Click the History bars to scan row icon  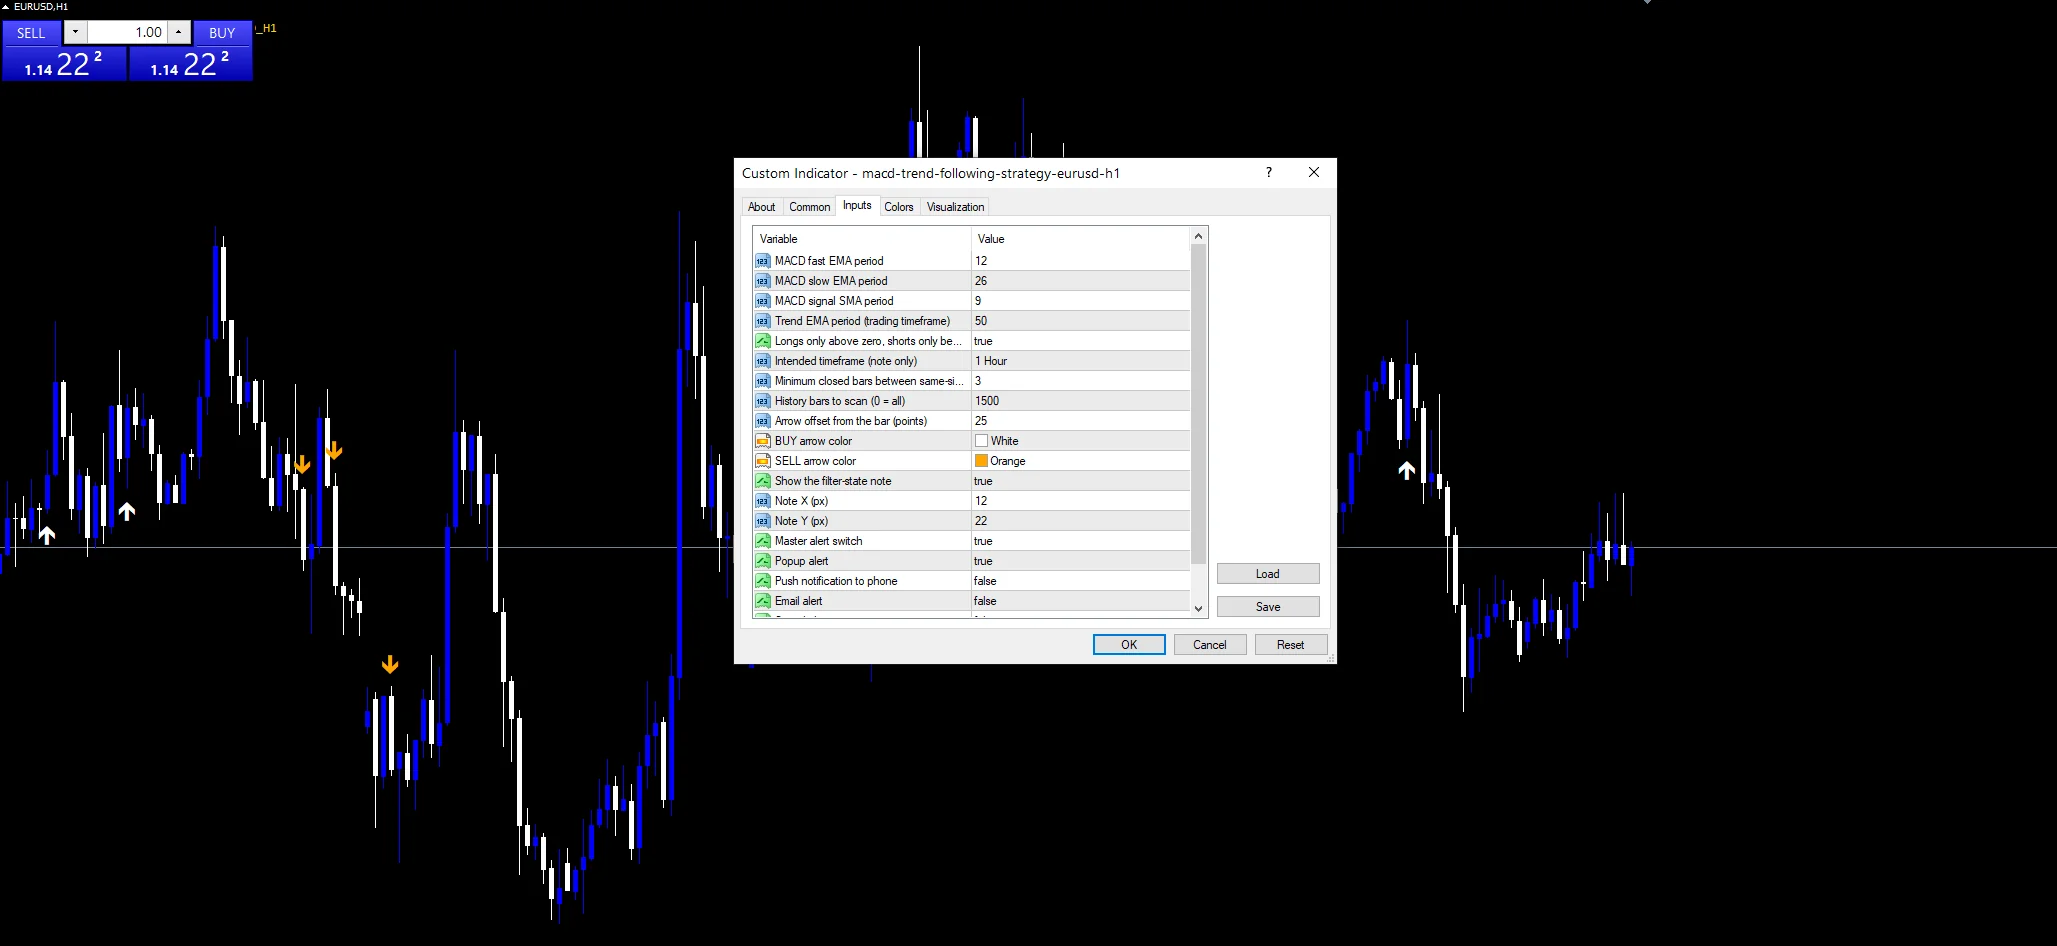pyautogui.click(x=763, y=401)
